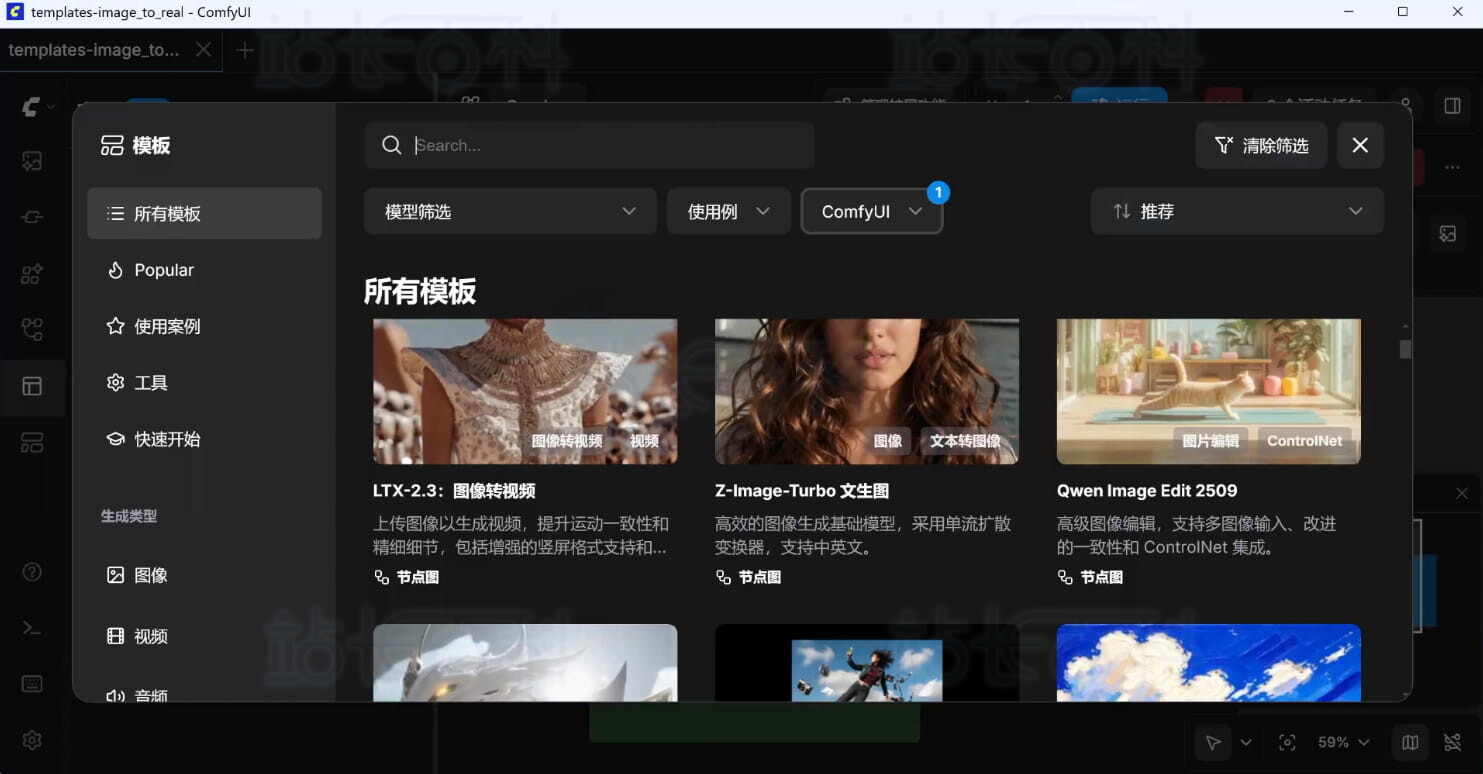The width and height of the screenshot is (1483, 774).
Task: Click the 生成类型 section label
Action: click(x=129, y=516)
